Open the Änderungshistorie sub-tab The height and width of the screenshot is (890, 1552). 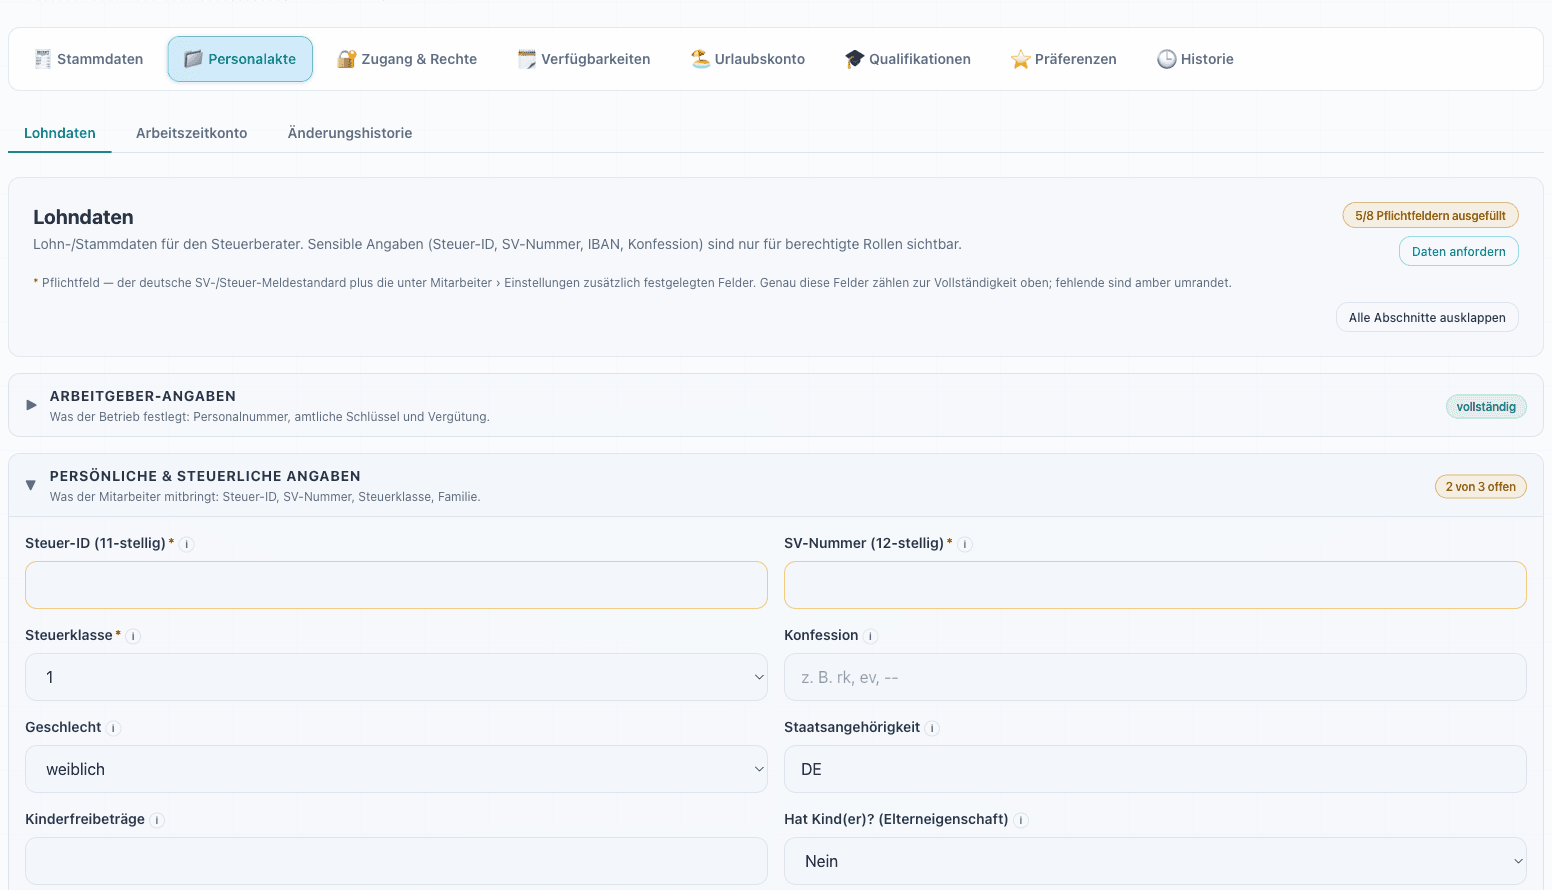(x=350, y=133)
